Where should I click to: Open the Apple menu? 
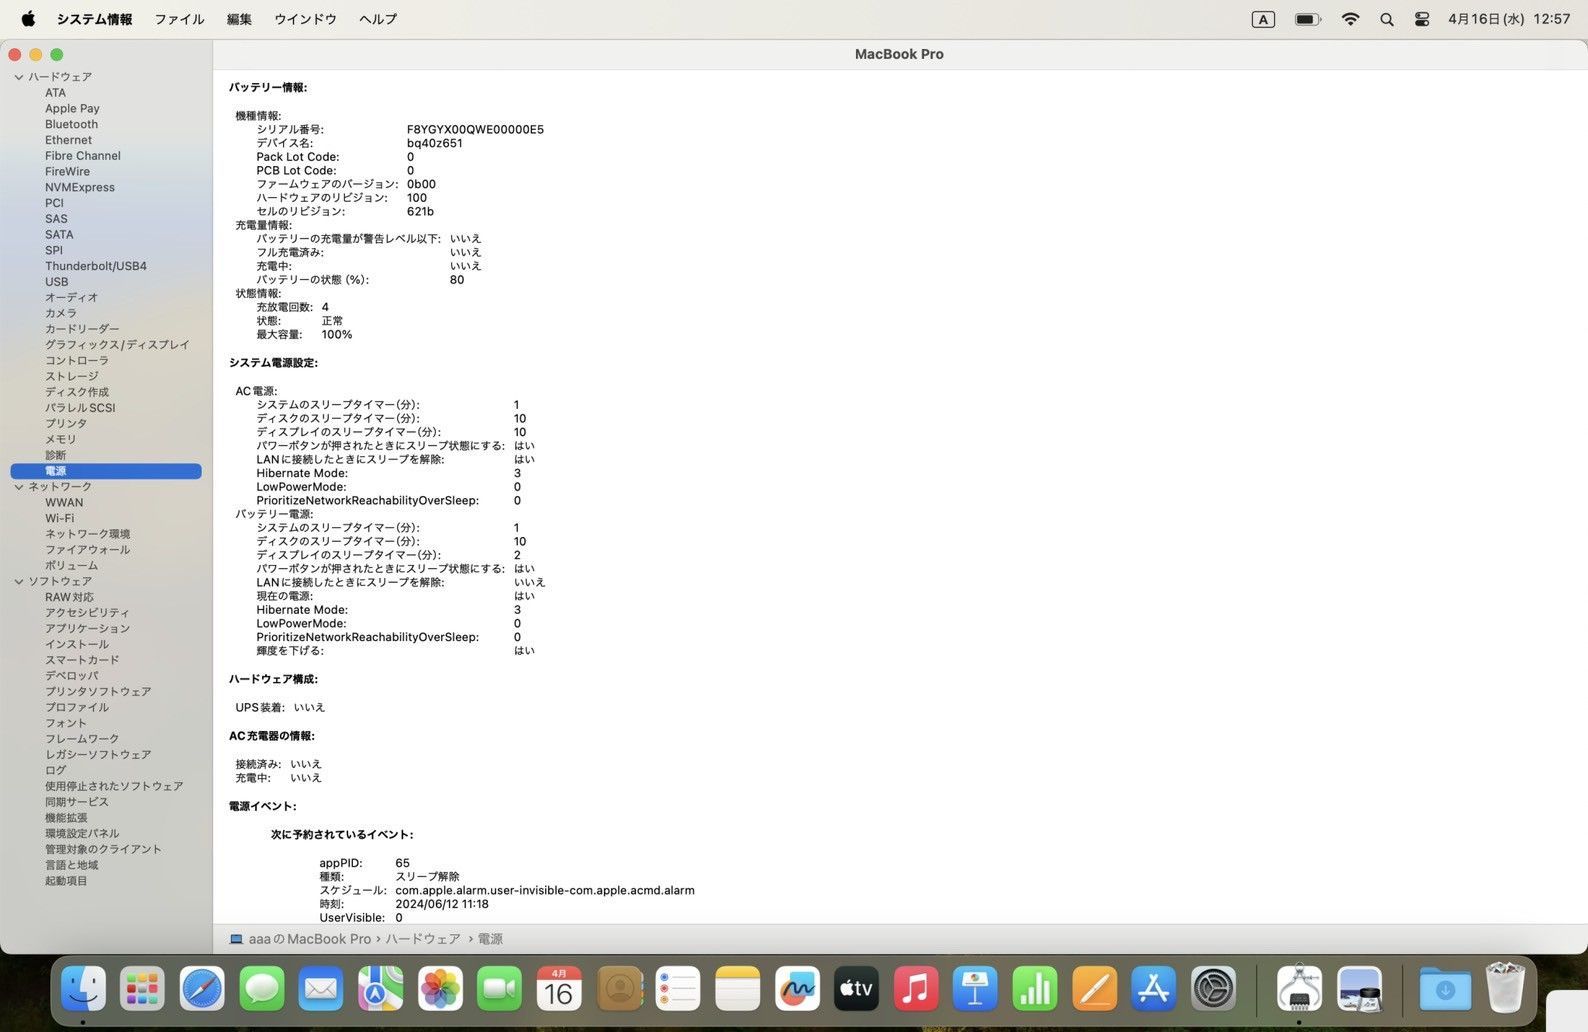[x=28, y=19]
